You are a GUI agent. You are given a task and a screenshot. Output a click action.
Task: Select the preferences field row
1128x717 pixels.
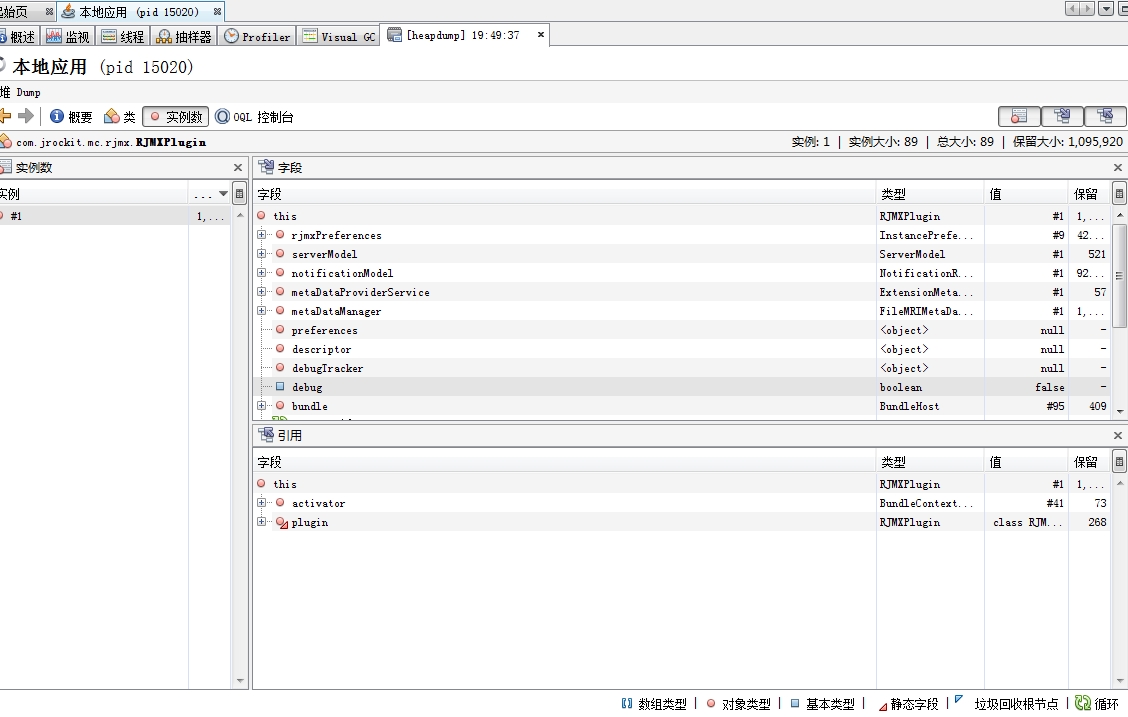[682, 330]
